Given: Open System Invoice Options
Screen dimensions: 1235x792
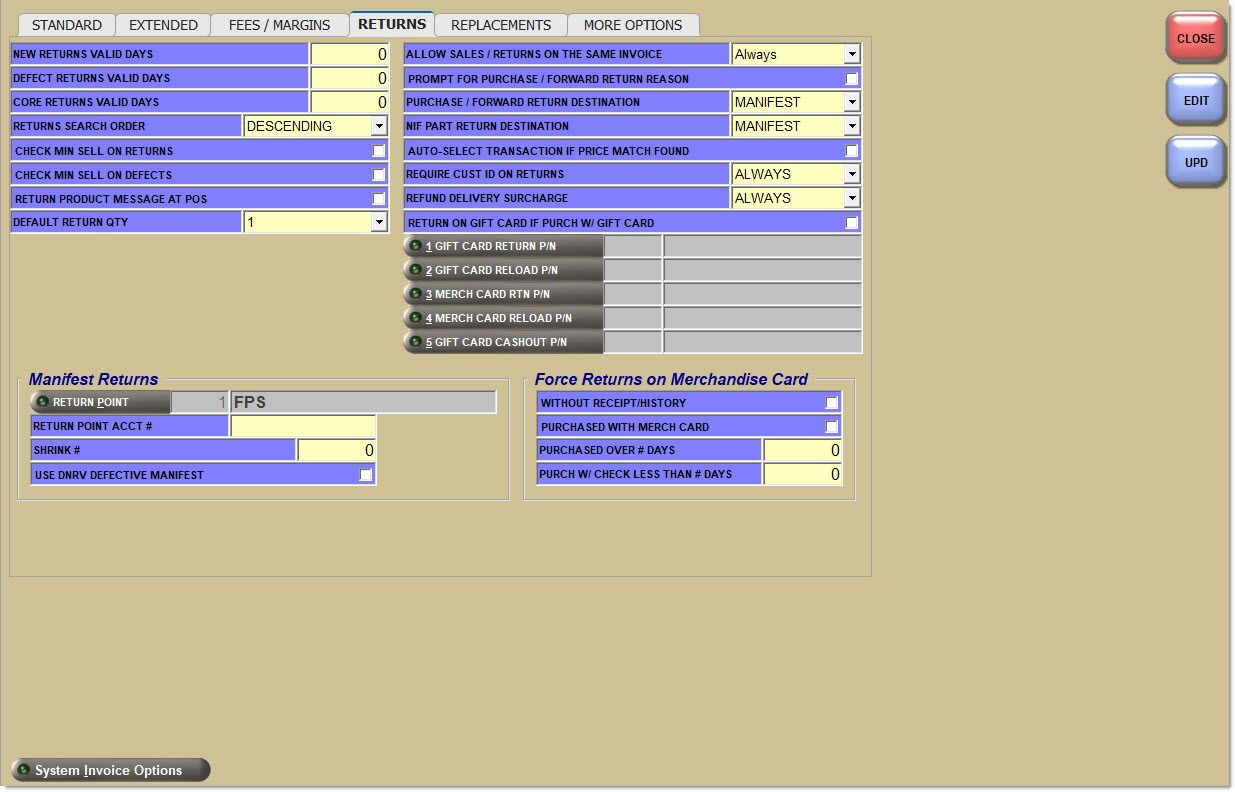Looking at the screenshot, I should (110, 770).
